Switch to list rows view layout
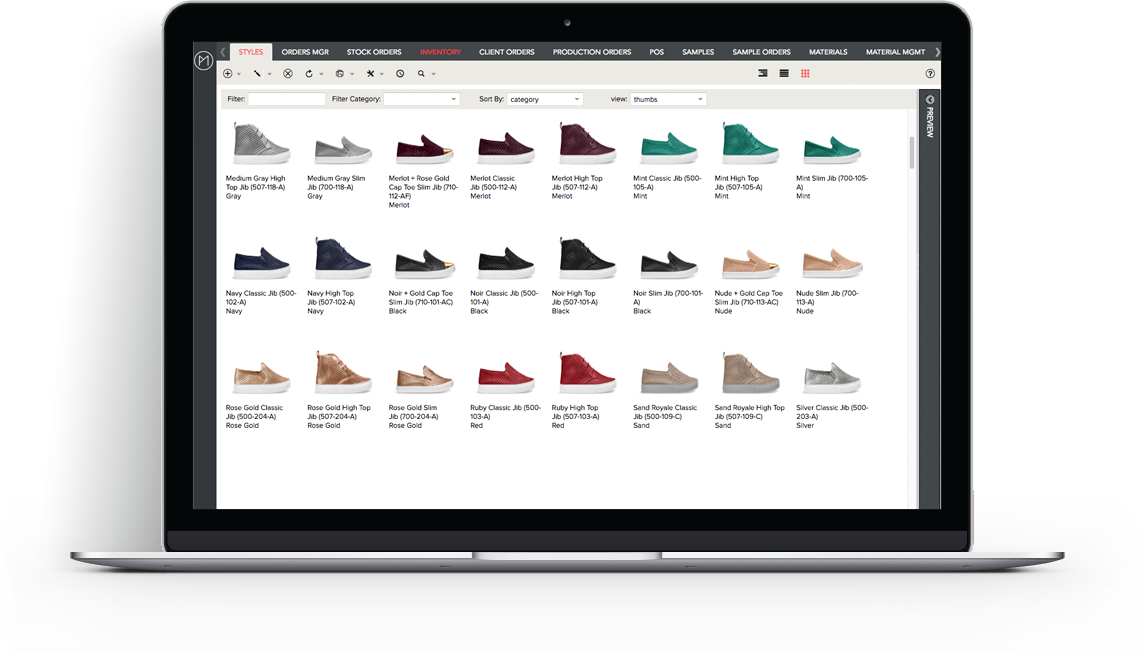 point(784,74)
